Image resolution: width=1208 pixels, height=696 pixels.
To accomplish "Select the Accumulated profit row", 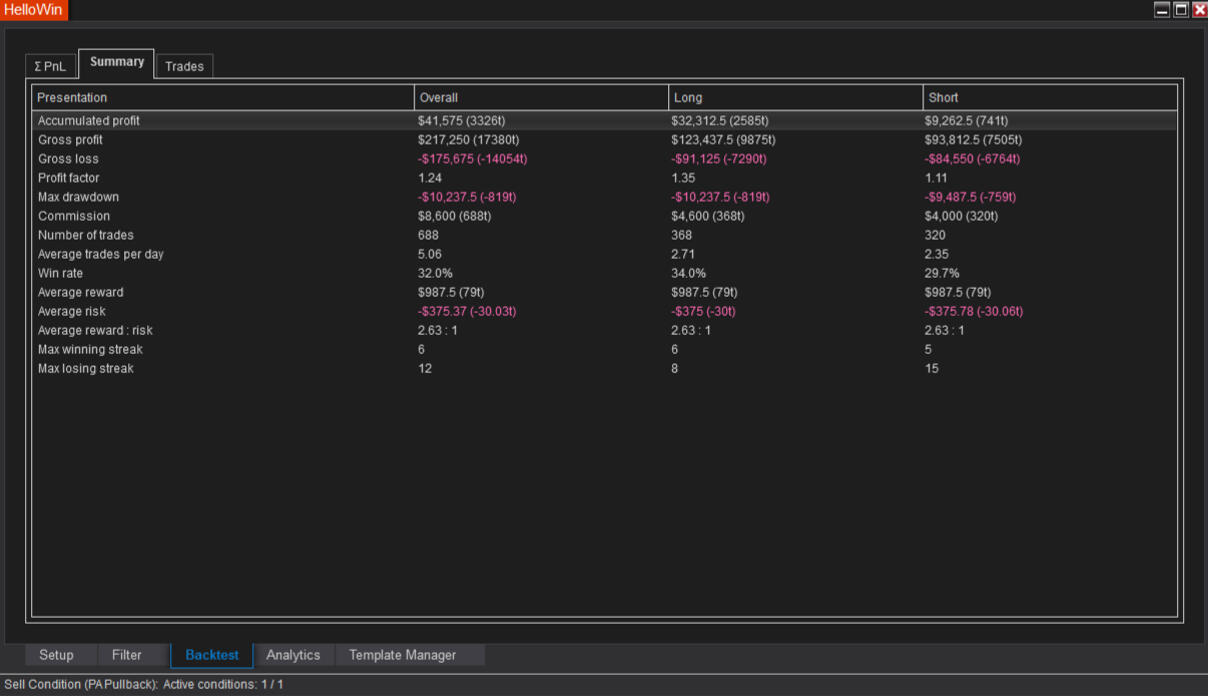I will tap(89, 121).
